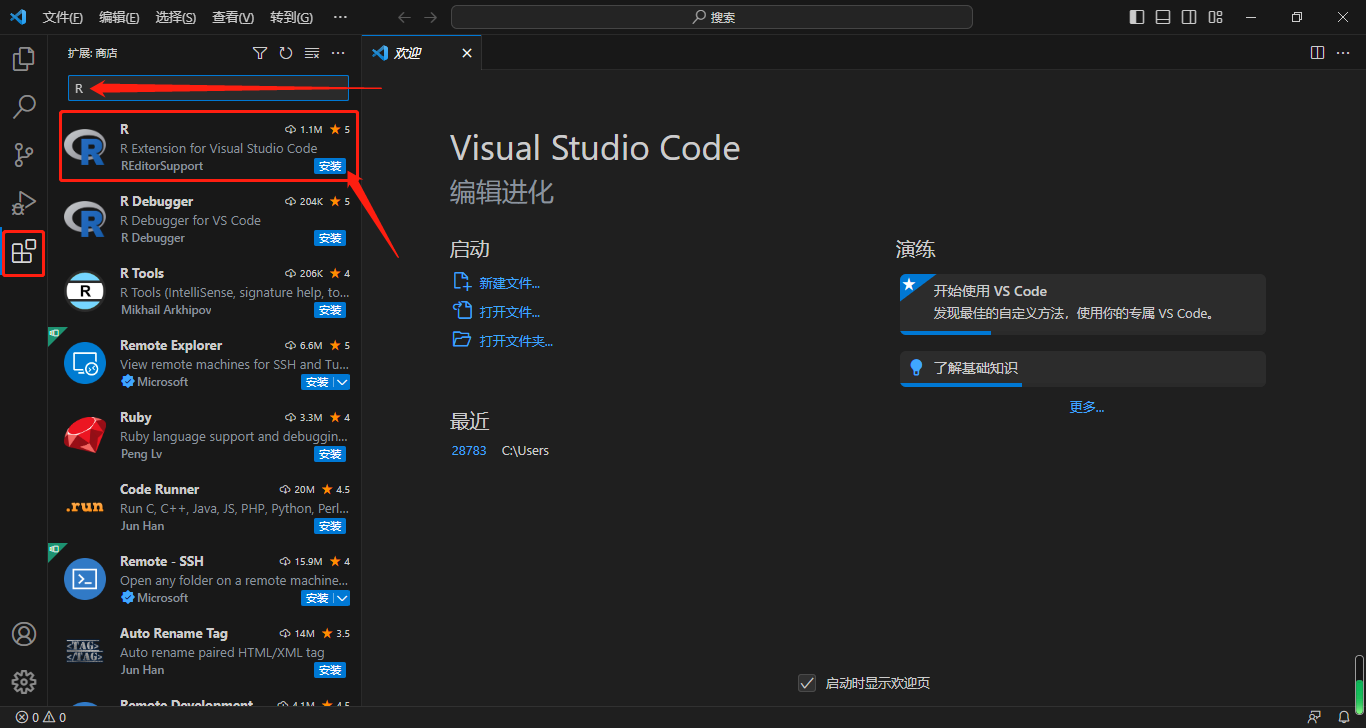Image resolution: width=1366 pixels, height=728 pixels.
Task: Toggle show welcome page on startup checkbox
Action: pyautogui.click(x=807, y=683)
